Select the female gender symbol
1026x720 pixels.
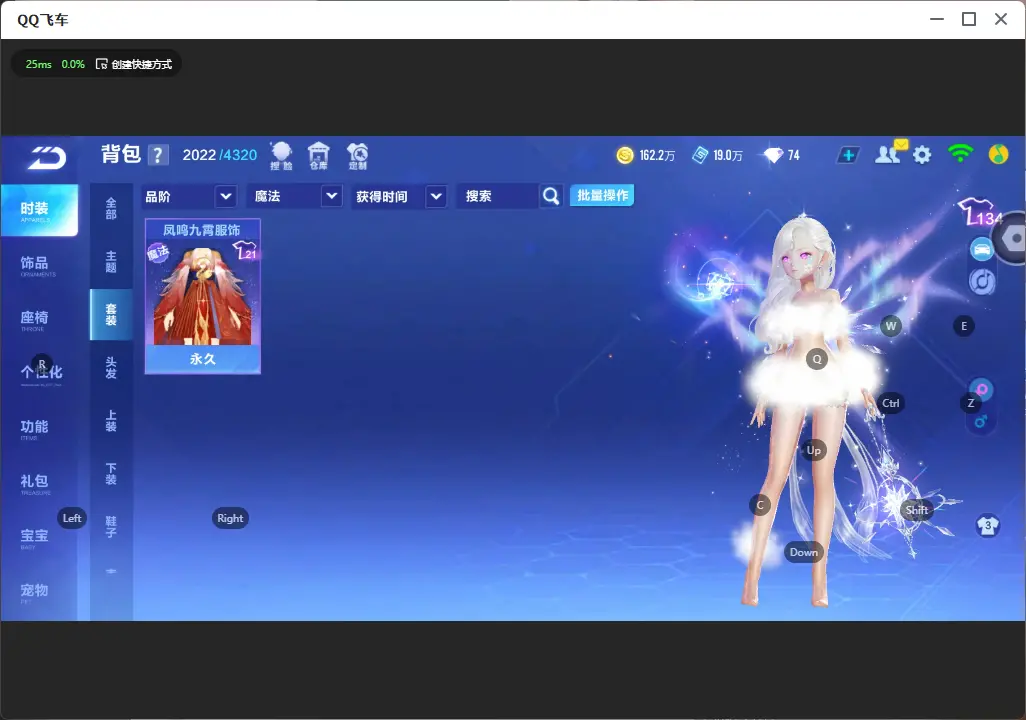[982, 389]
